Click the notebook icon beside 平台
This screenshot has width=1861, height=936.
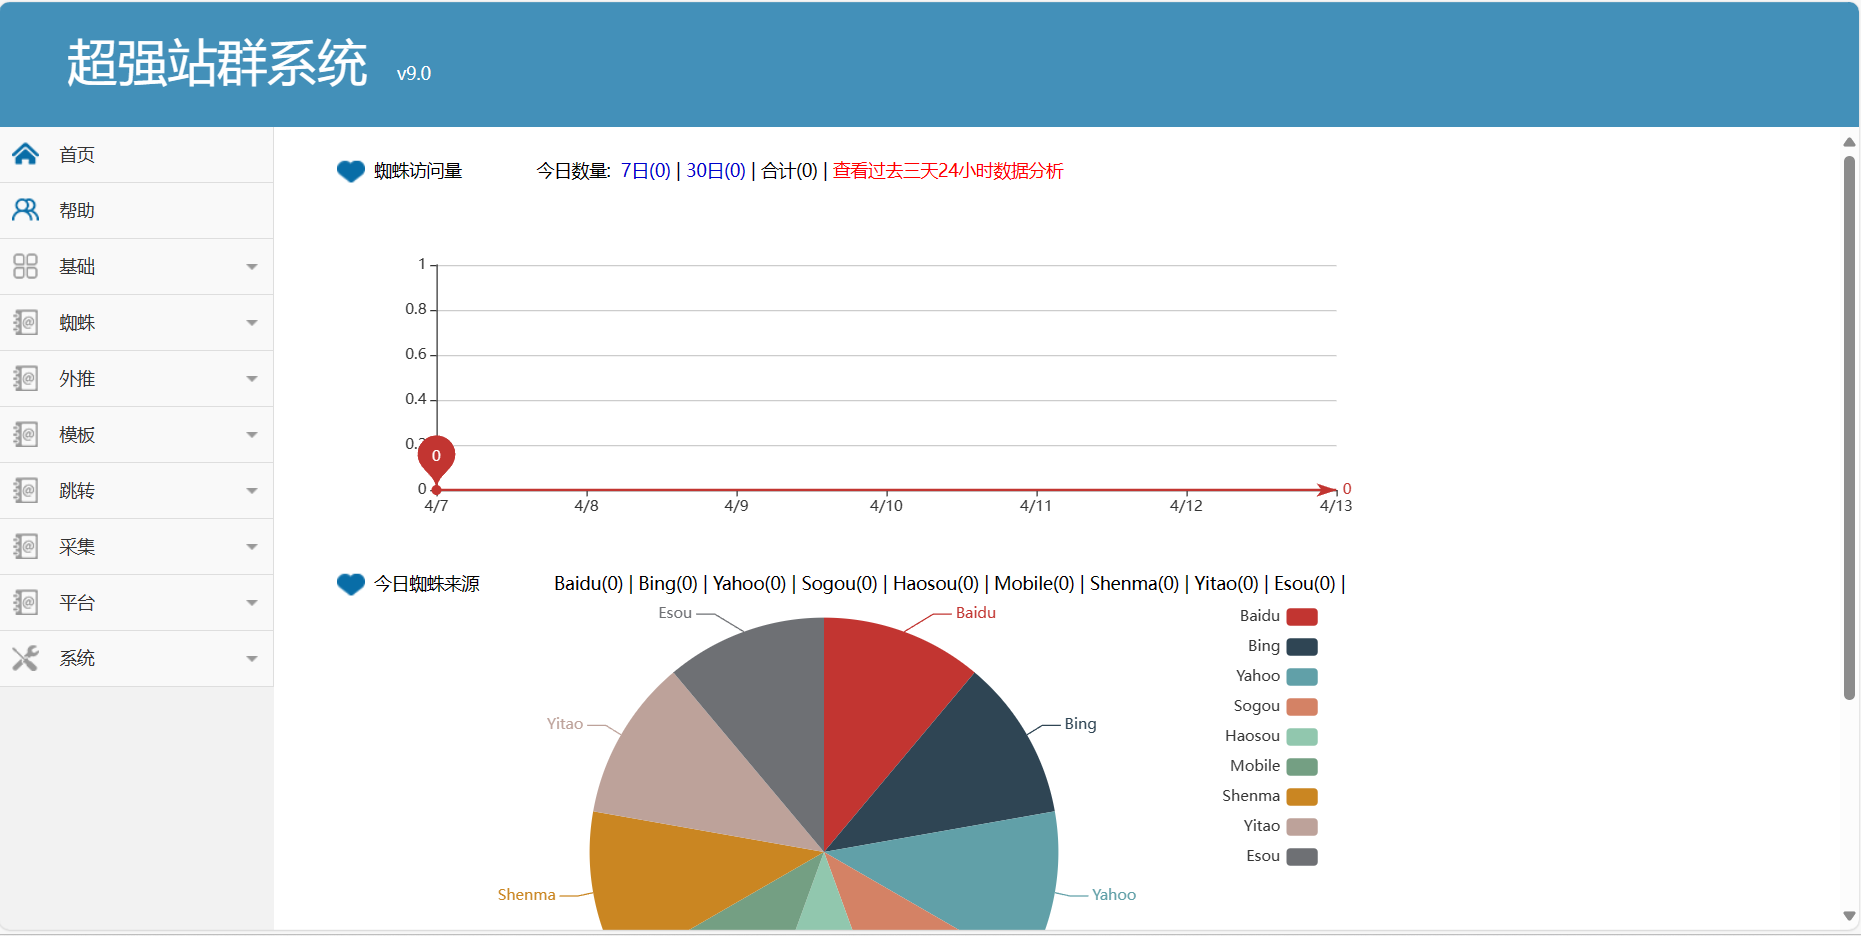[25, 602]
